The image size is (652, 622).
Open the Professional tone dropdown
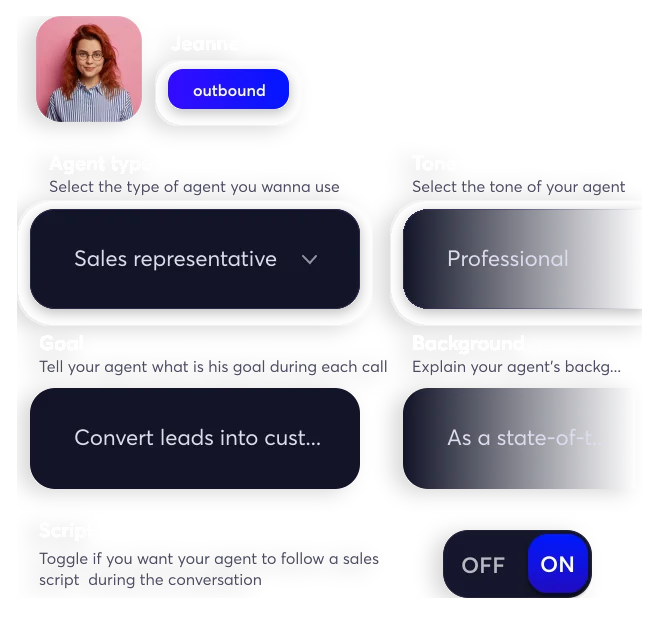(522, 259)
